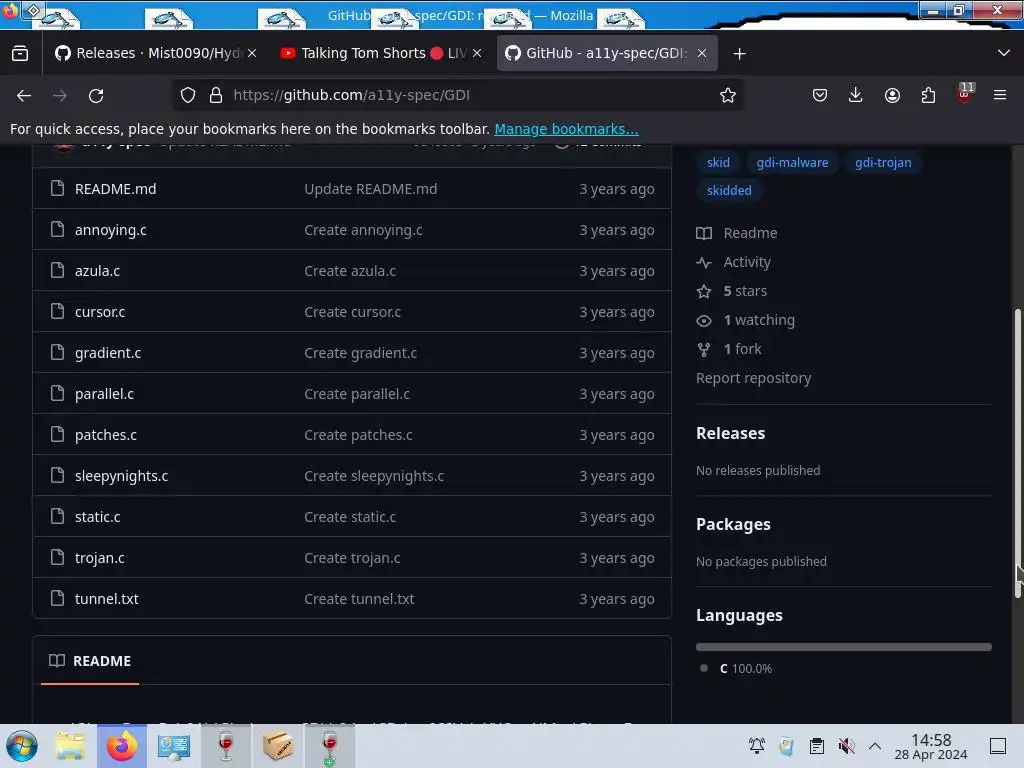Click the C 100.0% language entry
The image size is (1024, 768).
click(x=744, y=669)
